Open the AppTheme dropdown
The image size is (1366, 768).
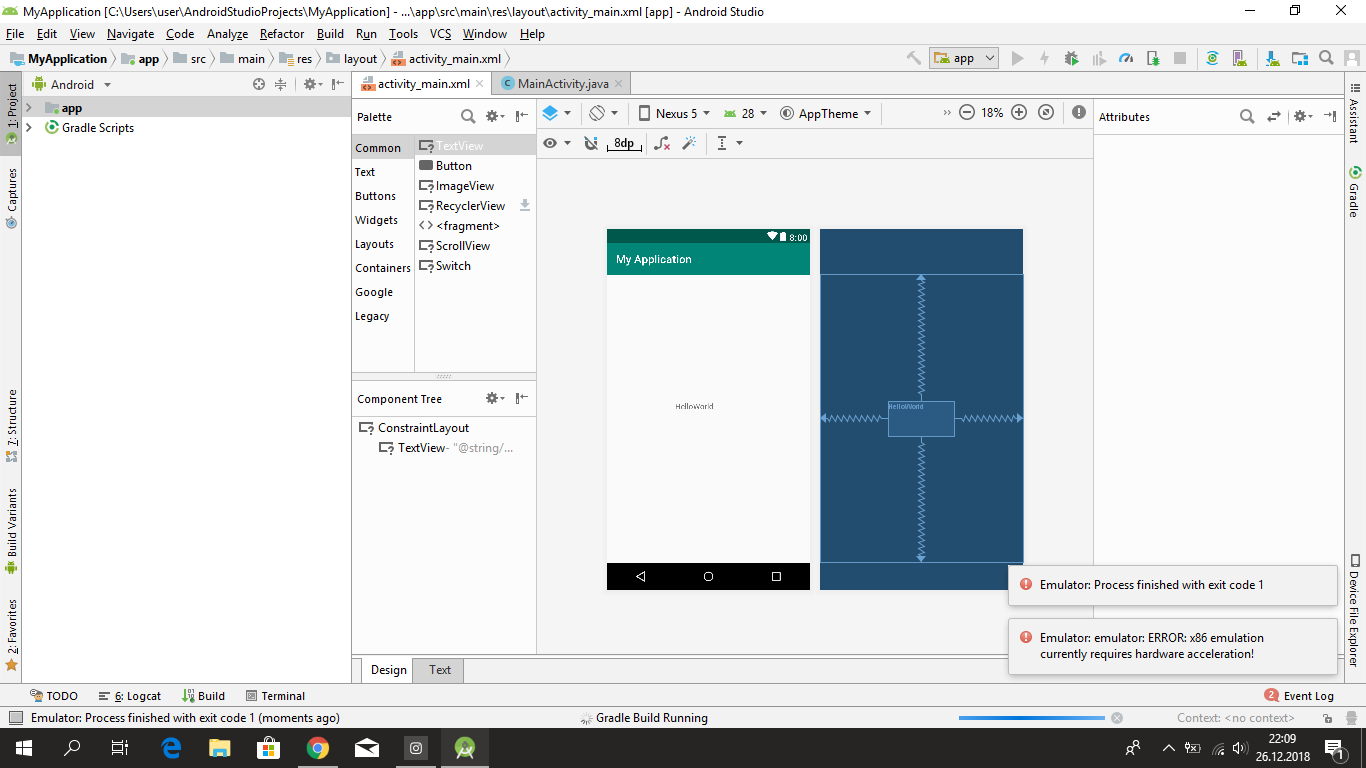(x=826, y=113)
